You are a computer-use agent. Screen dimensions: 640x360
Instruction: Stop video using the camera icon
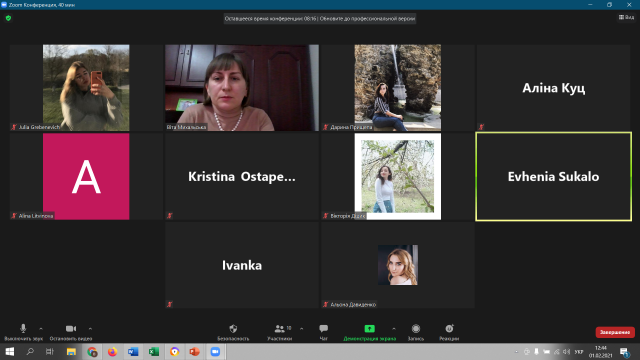click(71, 332)
